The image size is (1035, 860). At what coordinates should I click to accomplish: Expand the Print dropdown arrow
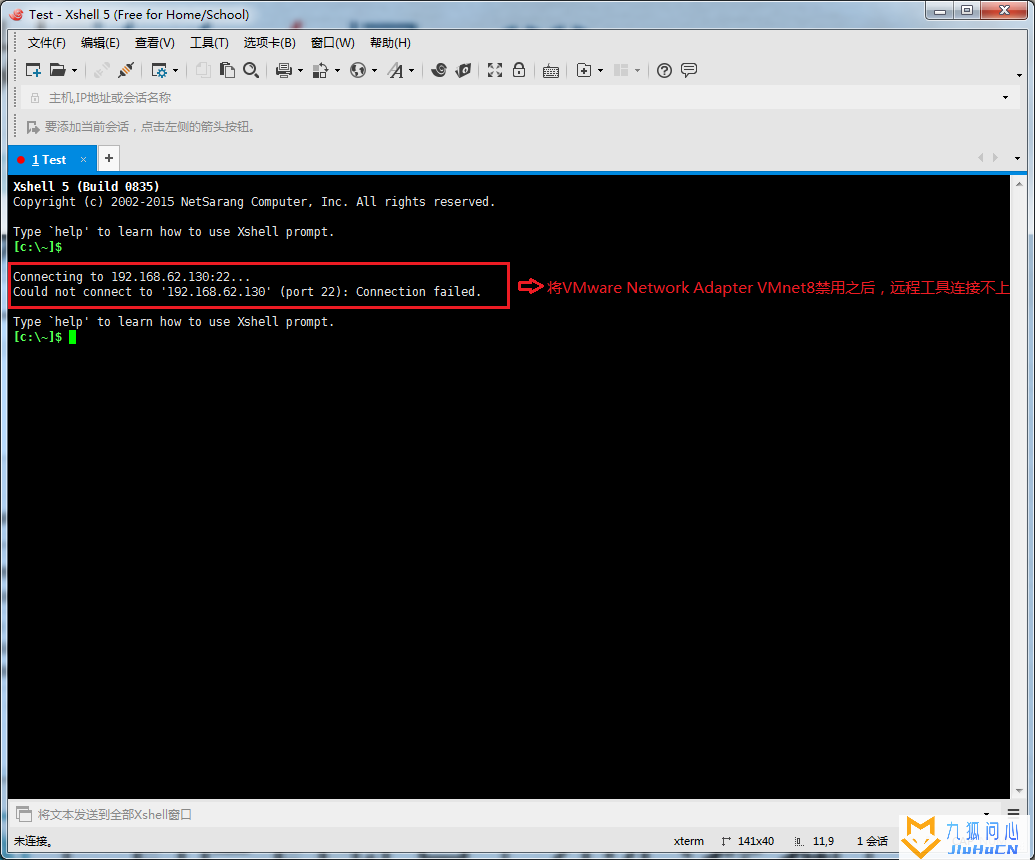click(x=300, y=71)
